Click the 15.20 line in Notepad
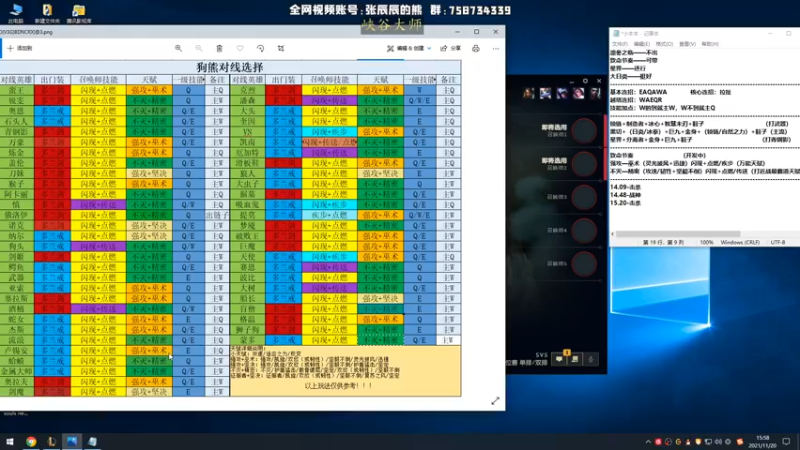The width and height of the screenshot is (800, 450). click(626, 203)
